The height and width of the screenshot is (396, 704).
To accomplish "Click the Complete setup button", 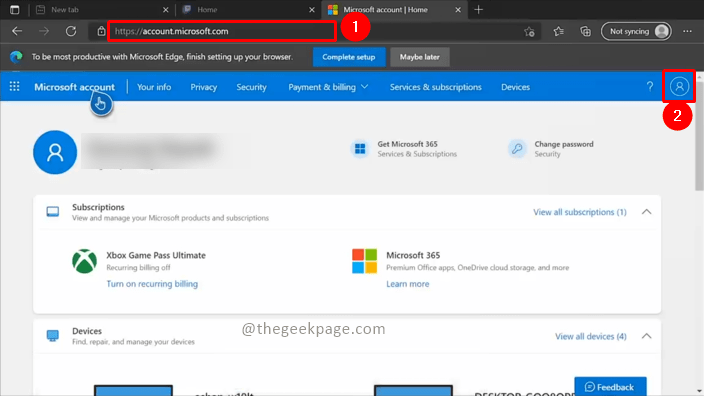I will tap(349, 57).
